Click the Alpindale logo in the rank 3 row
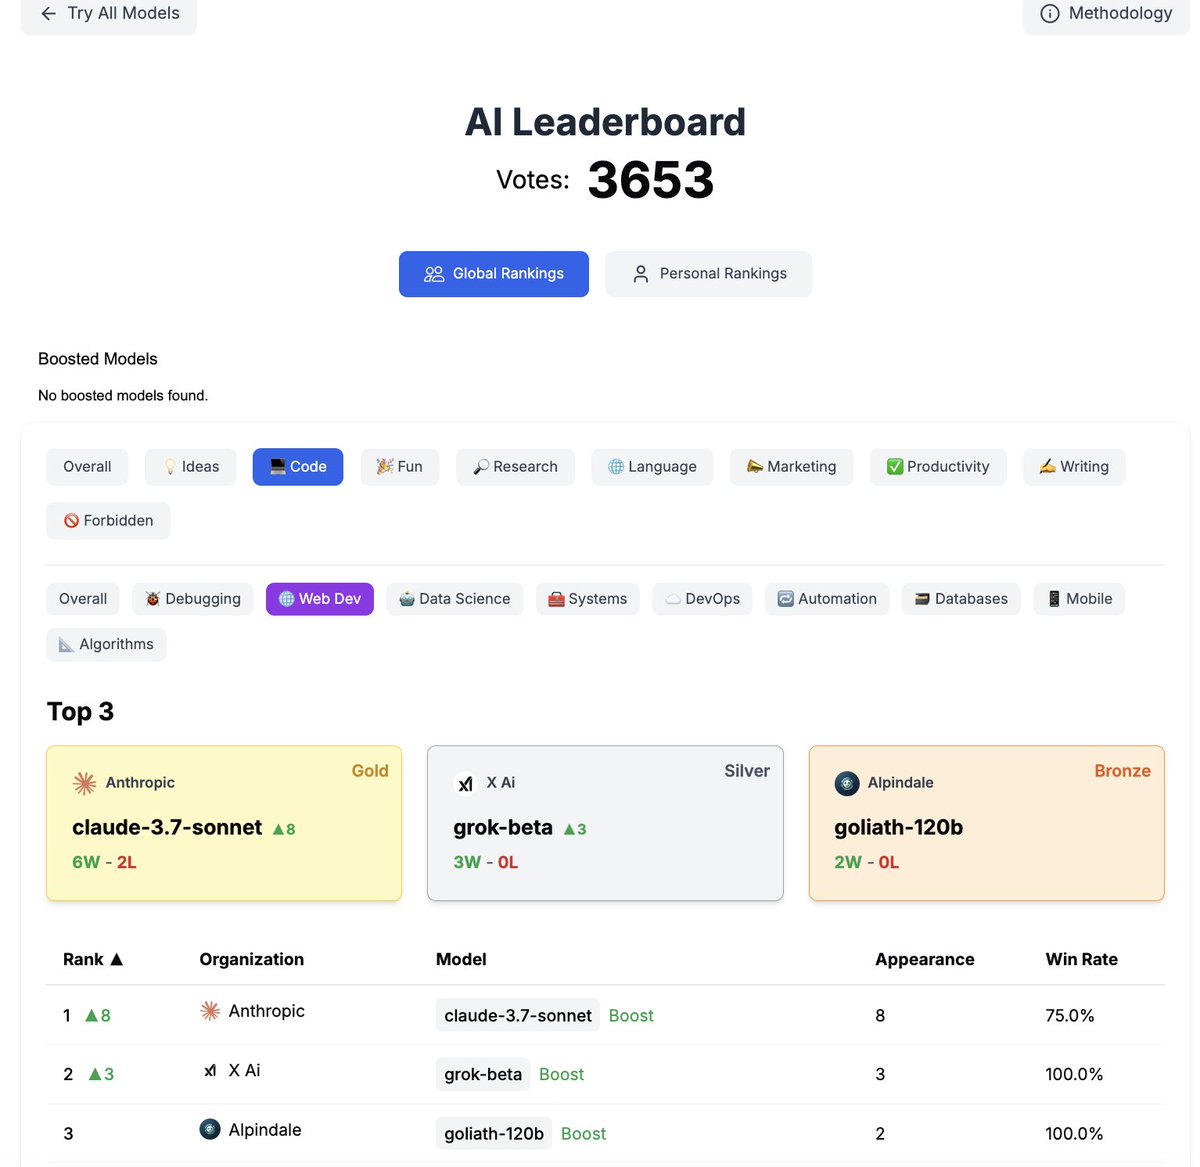 click(x=210, y=1130)
